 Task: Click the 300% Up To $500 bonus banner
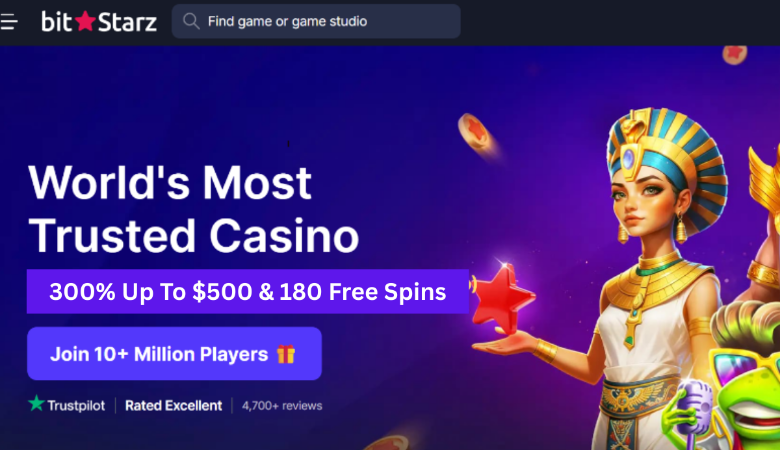[x=248, y=291]
